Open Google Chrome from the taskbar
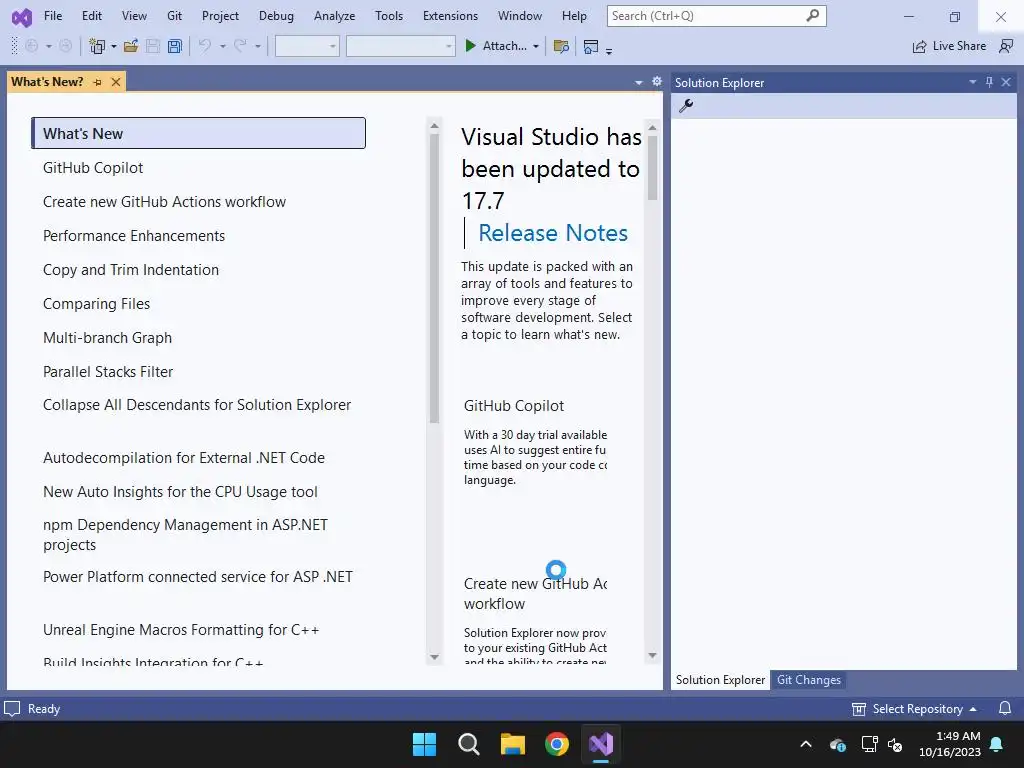Screen dimensions: 1024x768 (x=557, y=744)
